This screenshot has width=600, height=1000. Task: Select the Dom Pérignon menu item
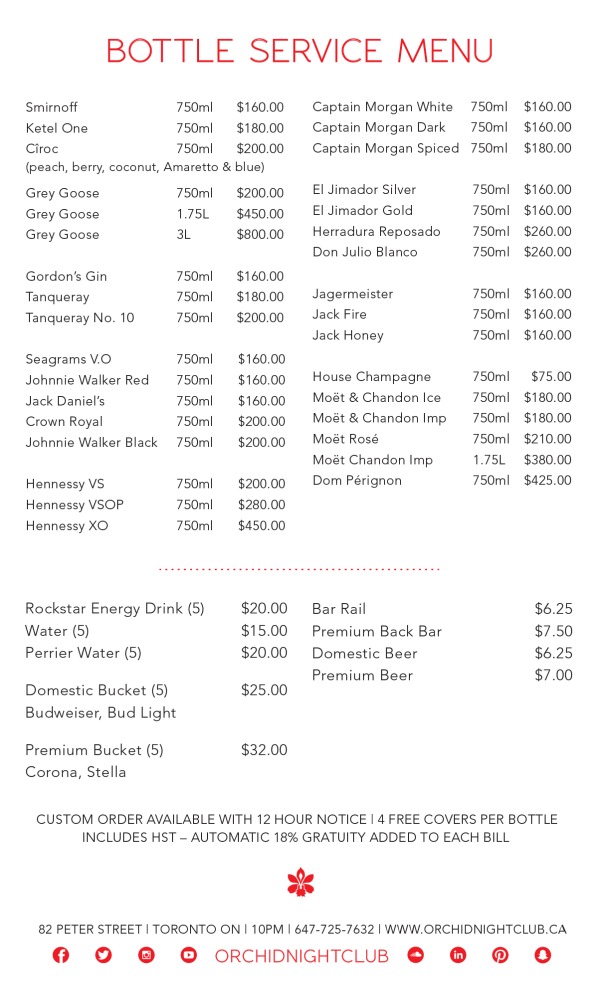357,481
